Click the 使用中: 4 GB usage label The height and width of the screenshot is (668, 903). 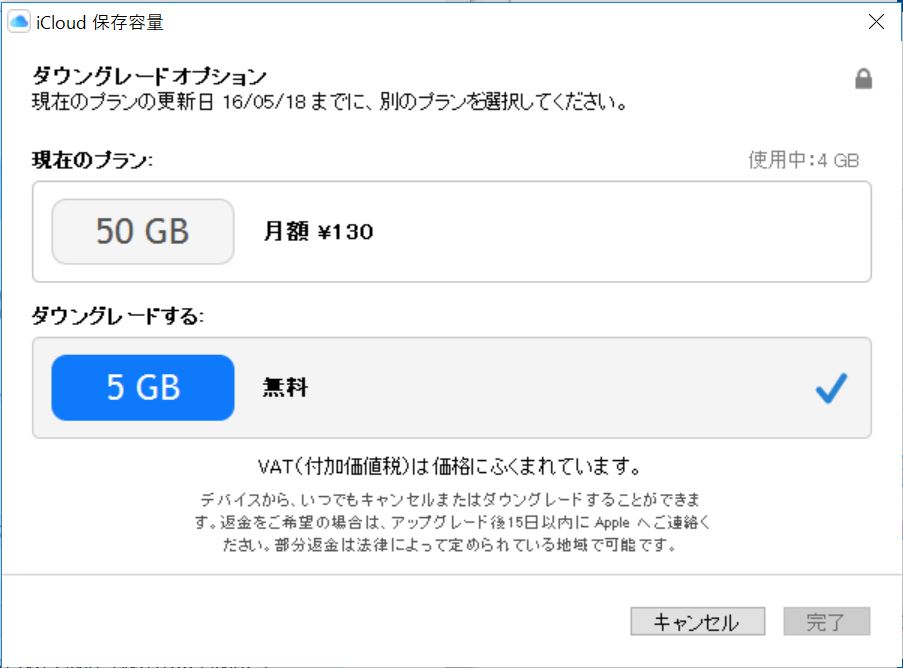point(803,160)
